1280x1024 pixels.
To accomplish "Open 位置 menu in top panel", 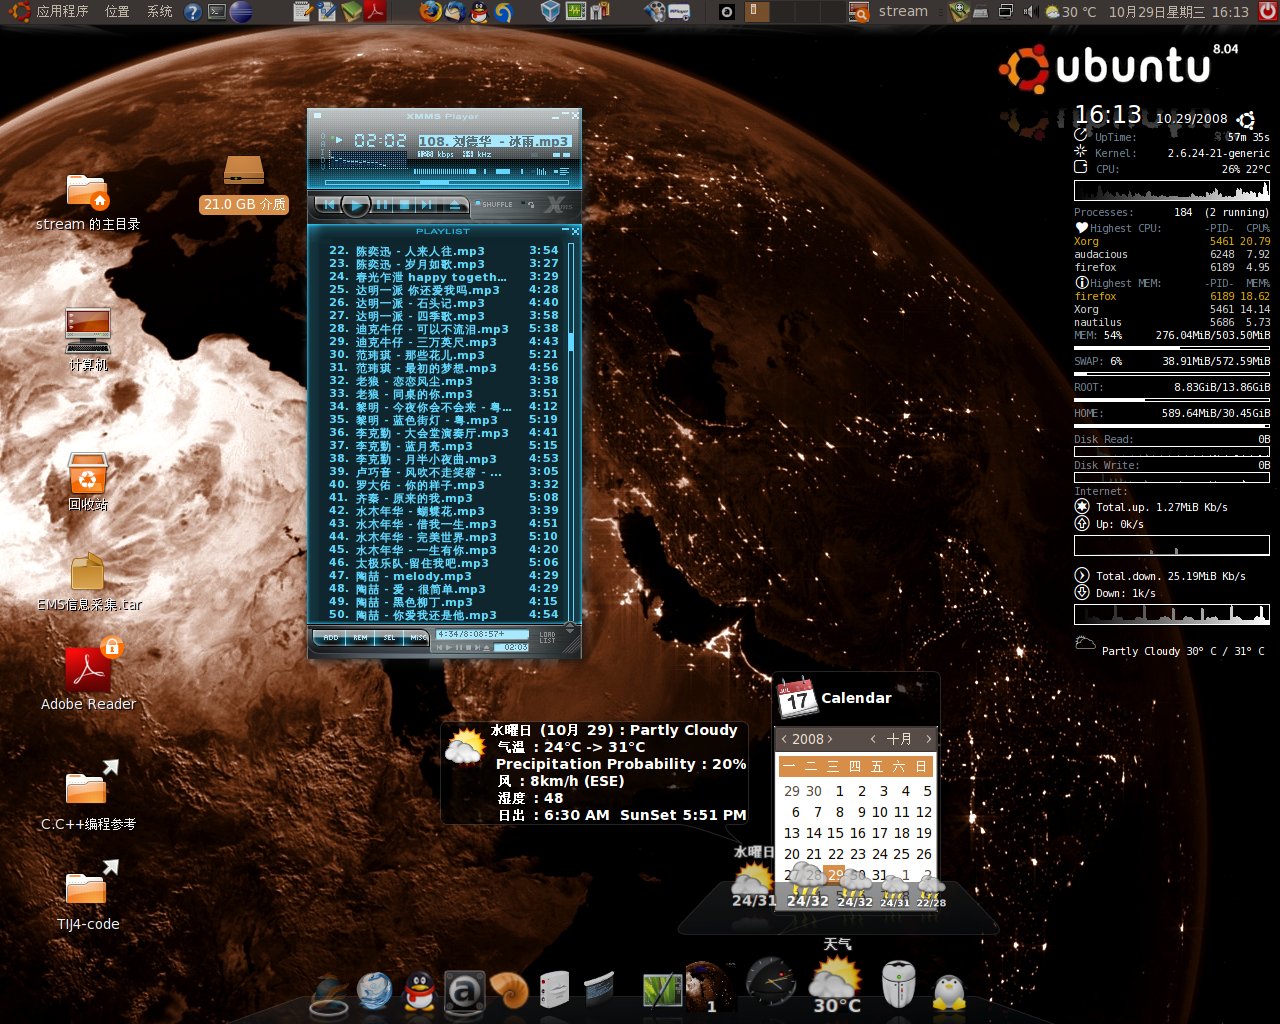I will pos(117,12).
